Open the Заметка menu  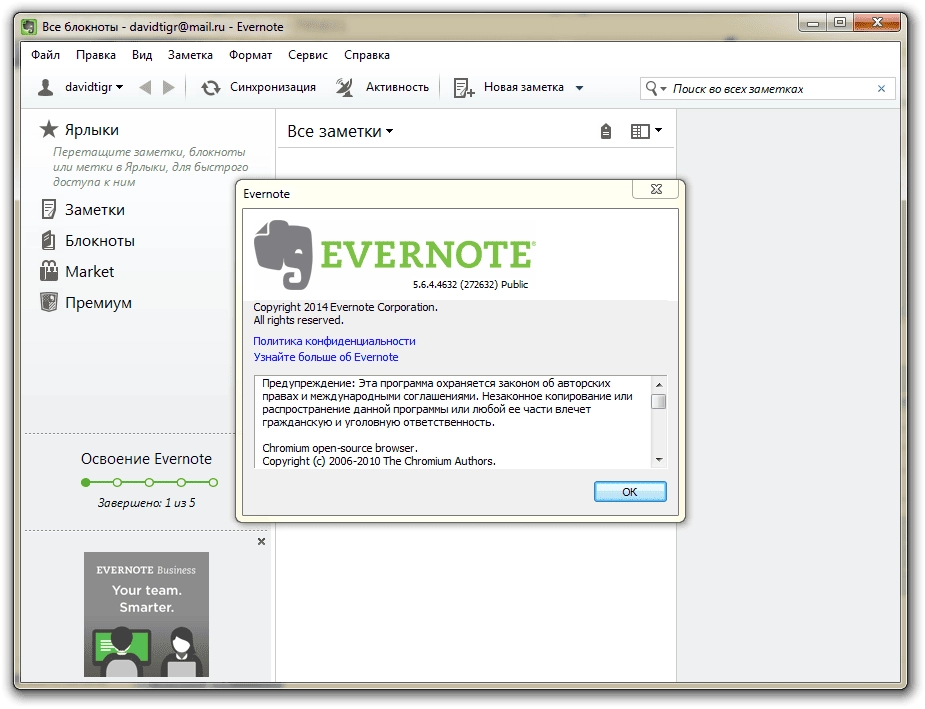tap(190, 55)
